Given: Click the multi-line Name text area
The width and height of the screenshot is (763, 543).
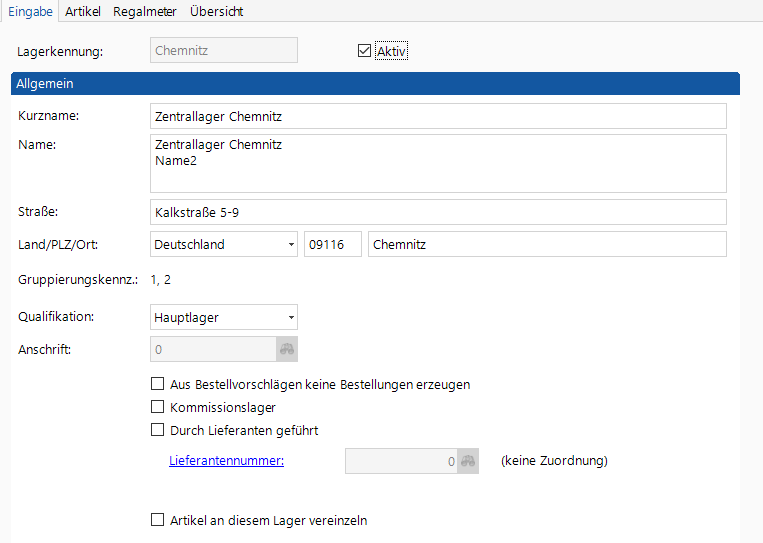Looking at the screenshot, I should [437, 163].
